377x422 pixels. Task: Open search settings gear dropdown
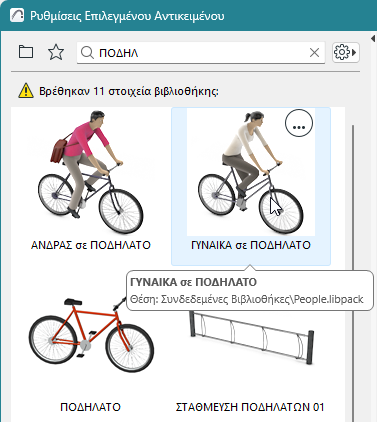346,52
